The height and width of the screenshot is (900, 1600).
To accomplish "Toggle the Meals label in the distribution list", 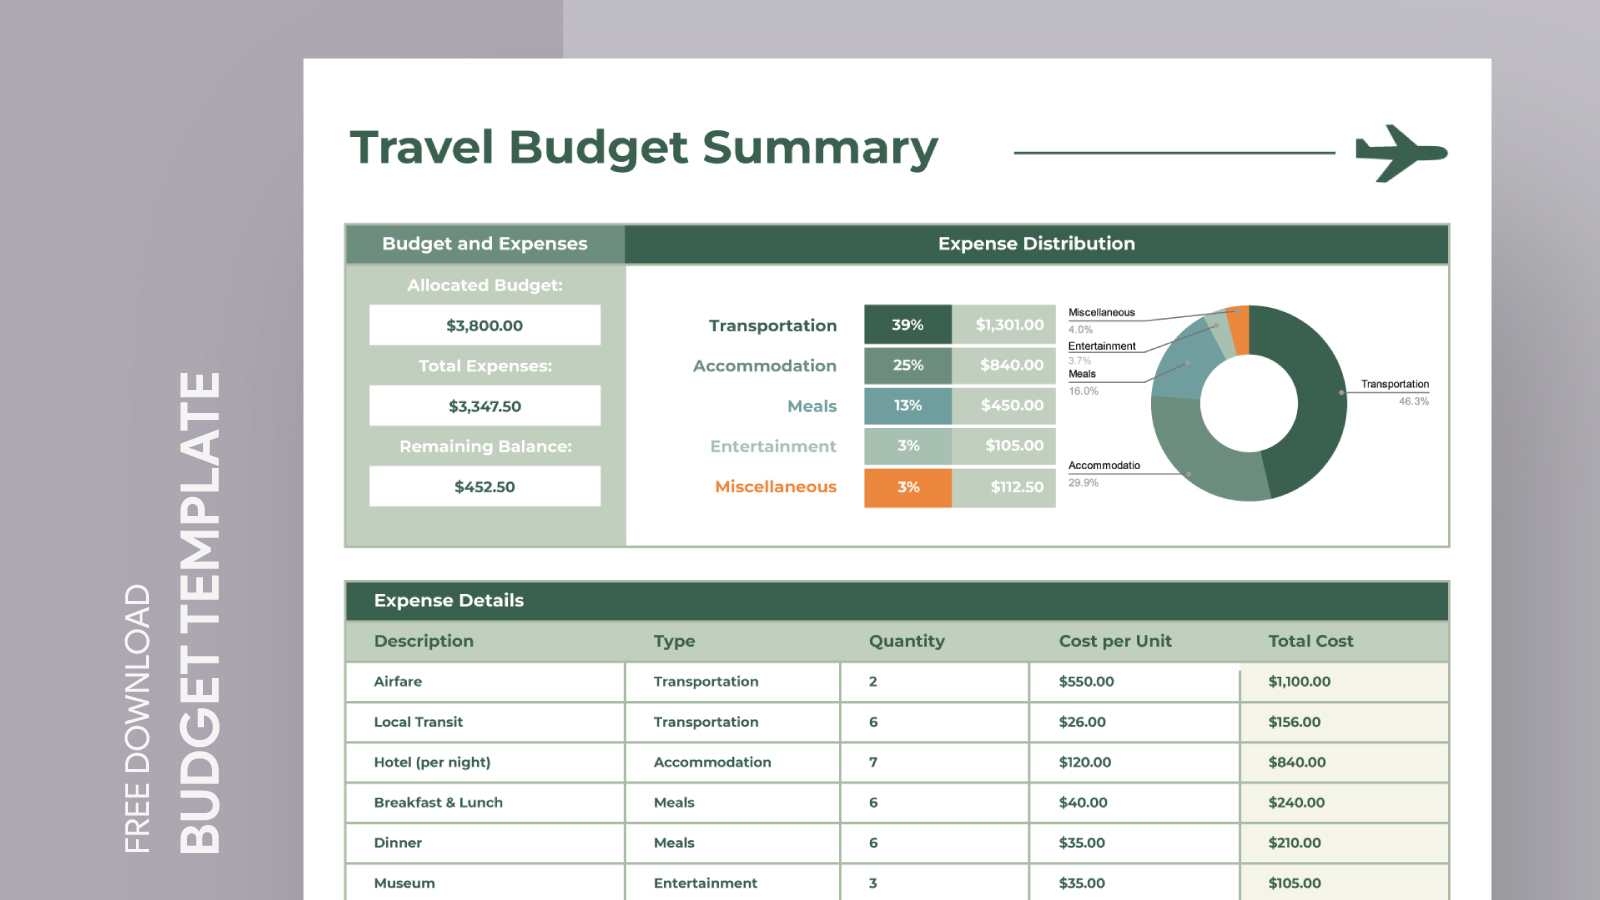I will pos(811,405).
